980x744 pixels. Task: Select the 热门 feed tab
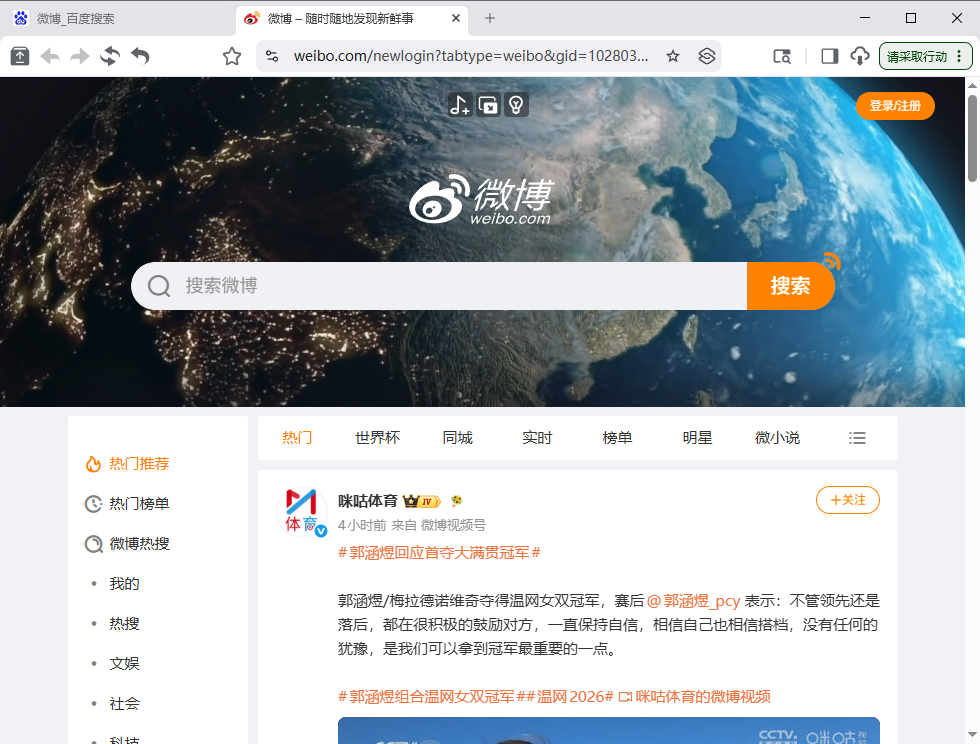point(297,438)
